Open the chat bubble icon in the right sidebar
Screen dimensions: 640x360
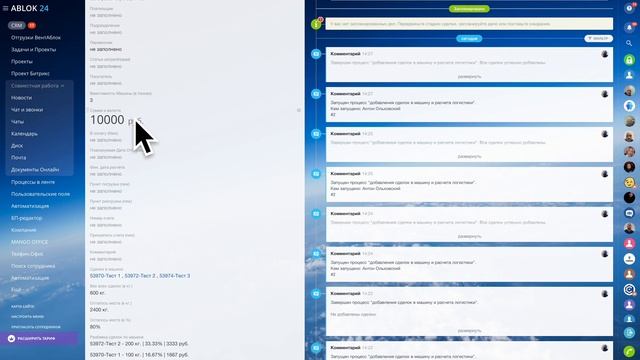click(629, 213)
